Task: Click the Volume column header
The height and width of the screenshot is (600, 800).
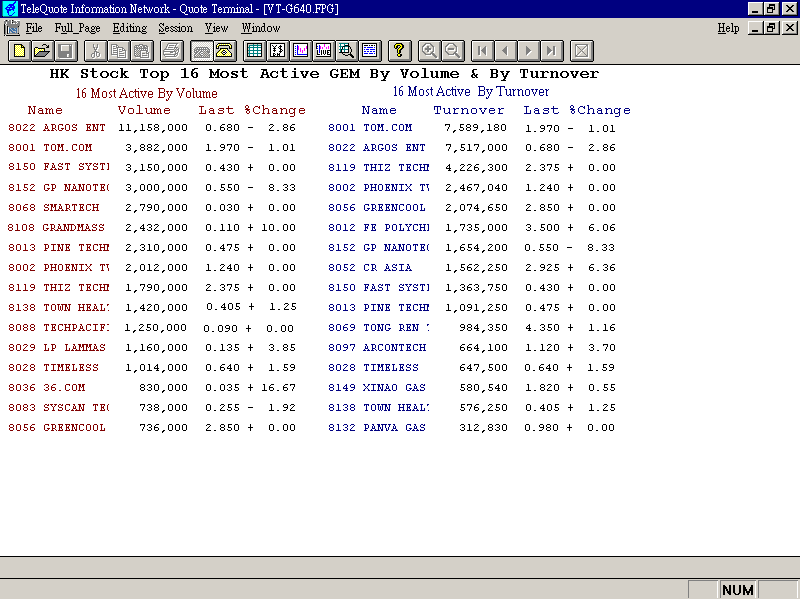Action: (x=144, y=110)
